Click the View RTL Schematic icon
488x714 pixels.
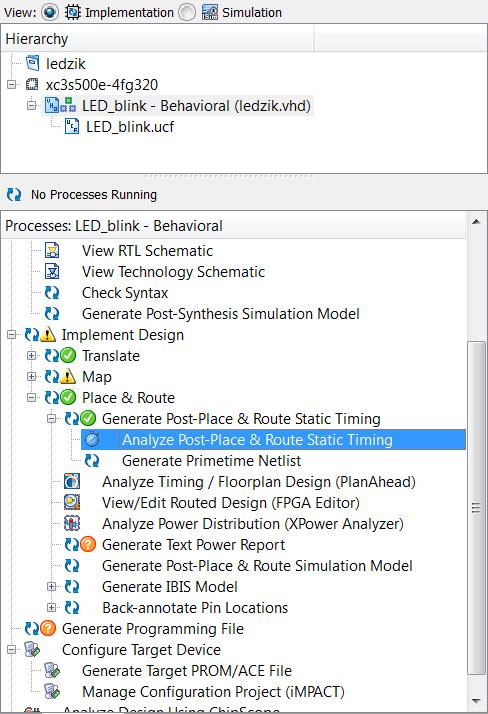point(52,250)
